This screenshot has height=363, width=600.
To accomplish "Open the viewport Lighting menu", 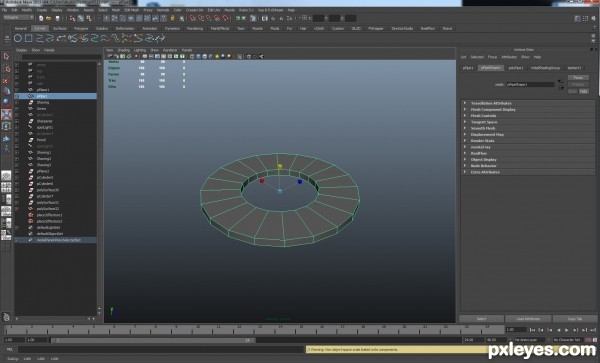I will [x=140, y=50].
